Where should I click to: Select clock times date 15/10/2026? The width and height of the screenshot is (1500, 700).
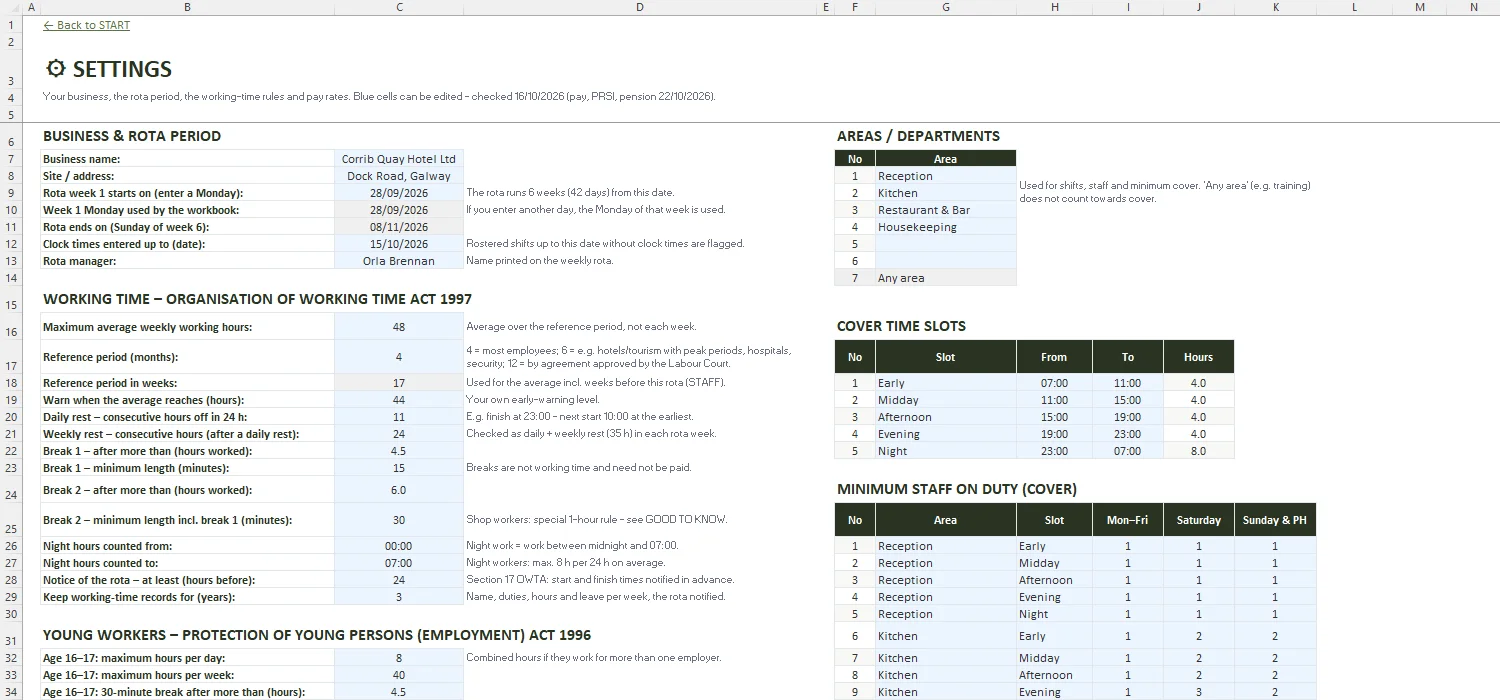tap(399, 244)
